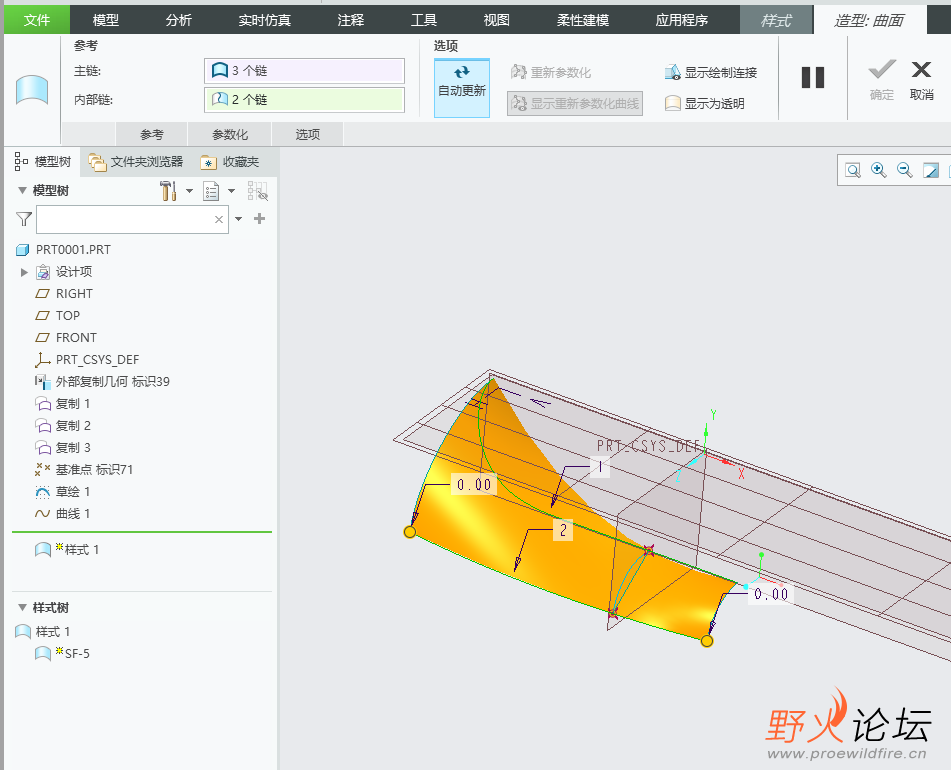This screenshot has height=770, width=951.
Task: Collapse the 模型树 section header
Action: coord(22,190)
